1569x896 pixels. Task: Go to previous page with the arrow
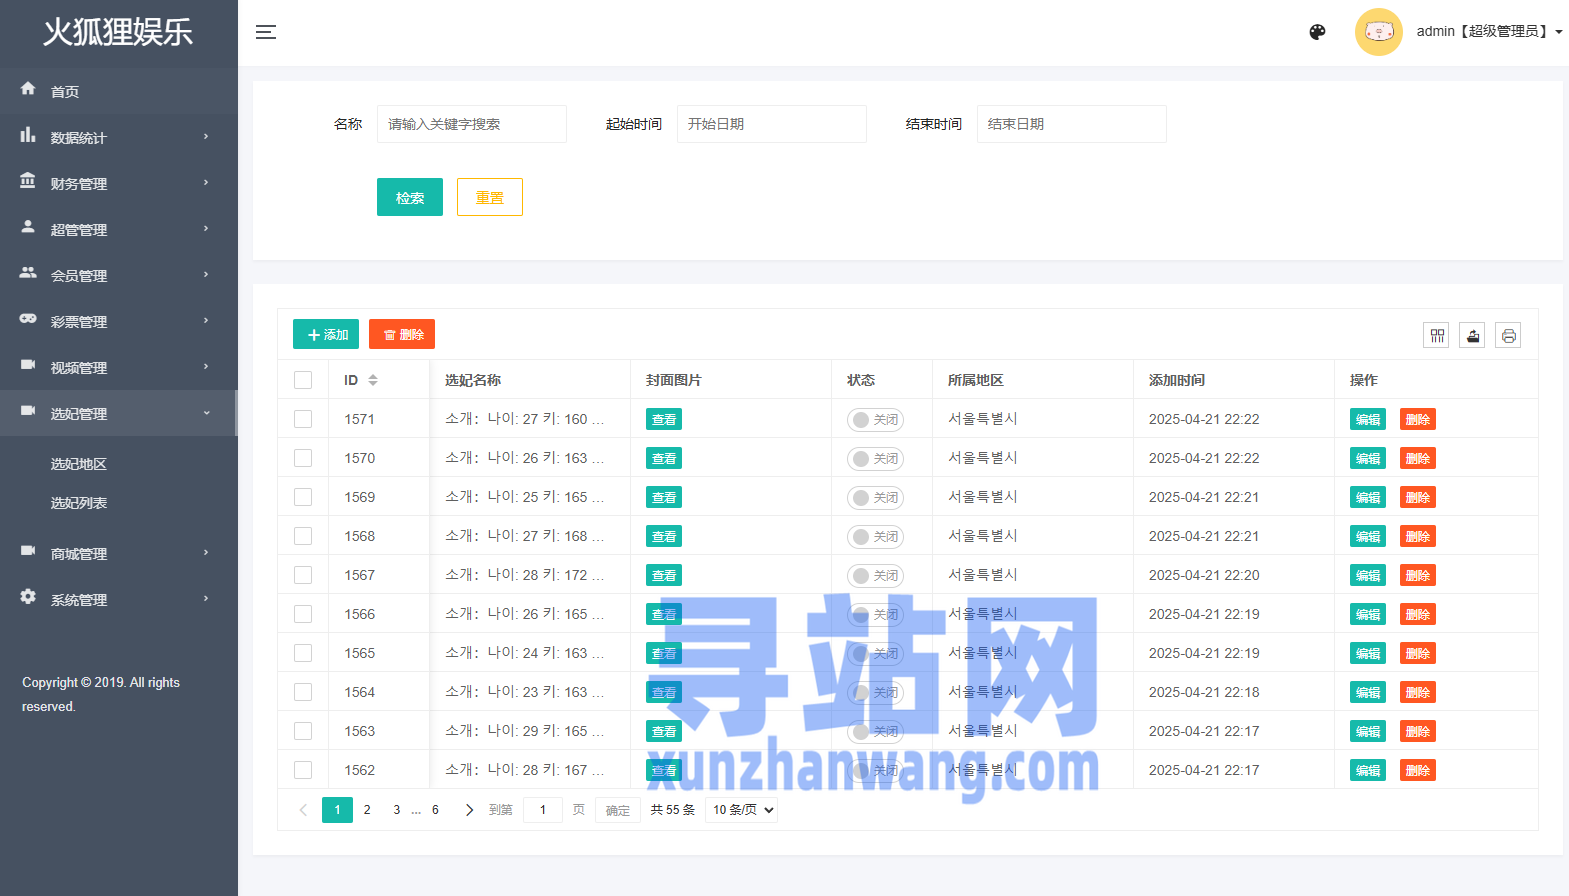(303, 810)
